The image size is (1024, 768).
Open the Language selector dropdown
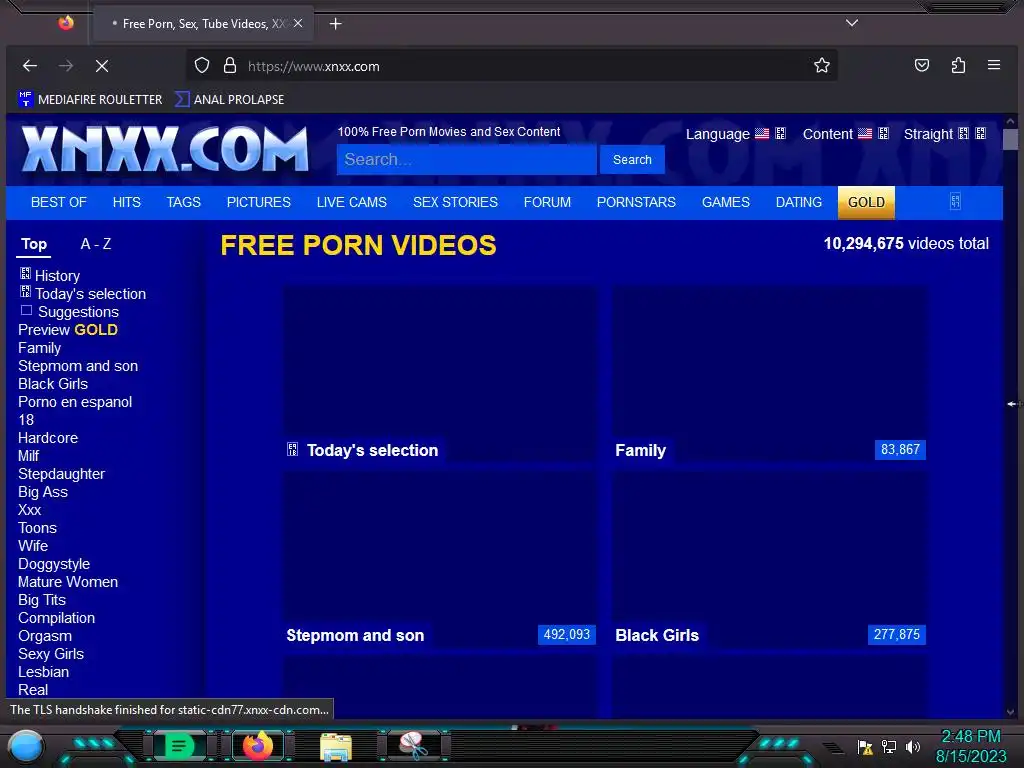(x=736, y=134)
